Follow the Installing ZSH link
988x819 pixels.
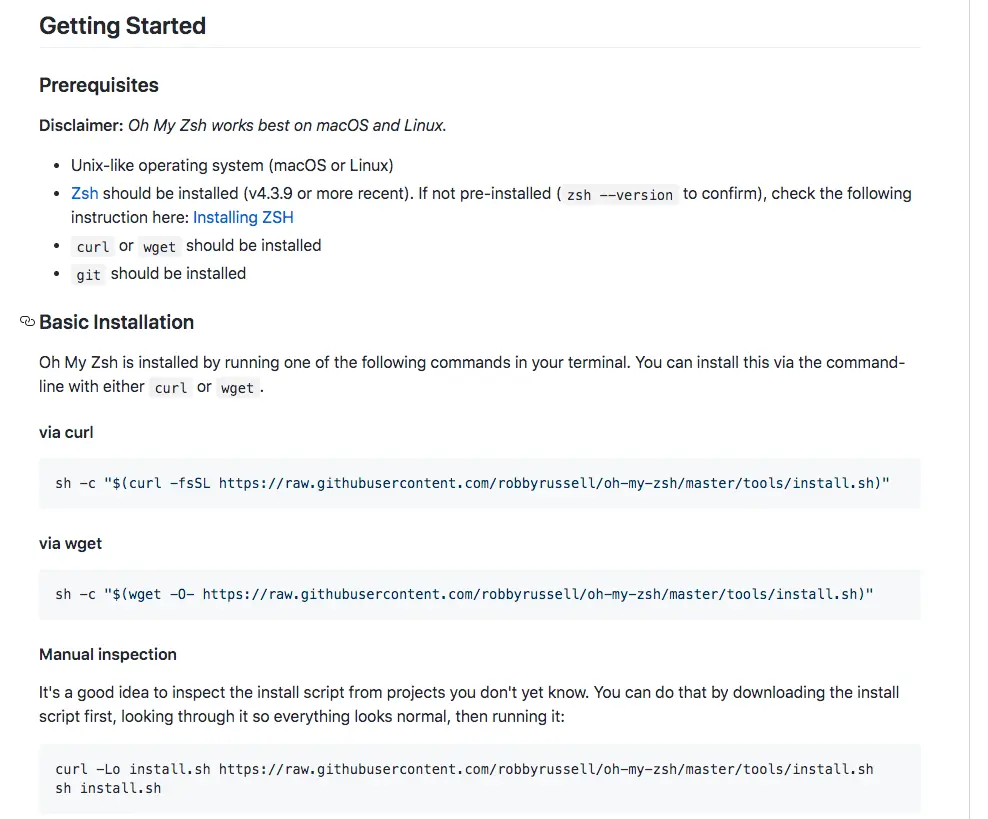243,217
